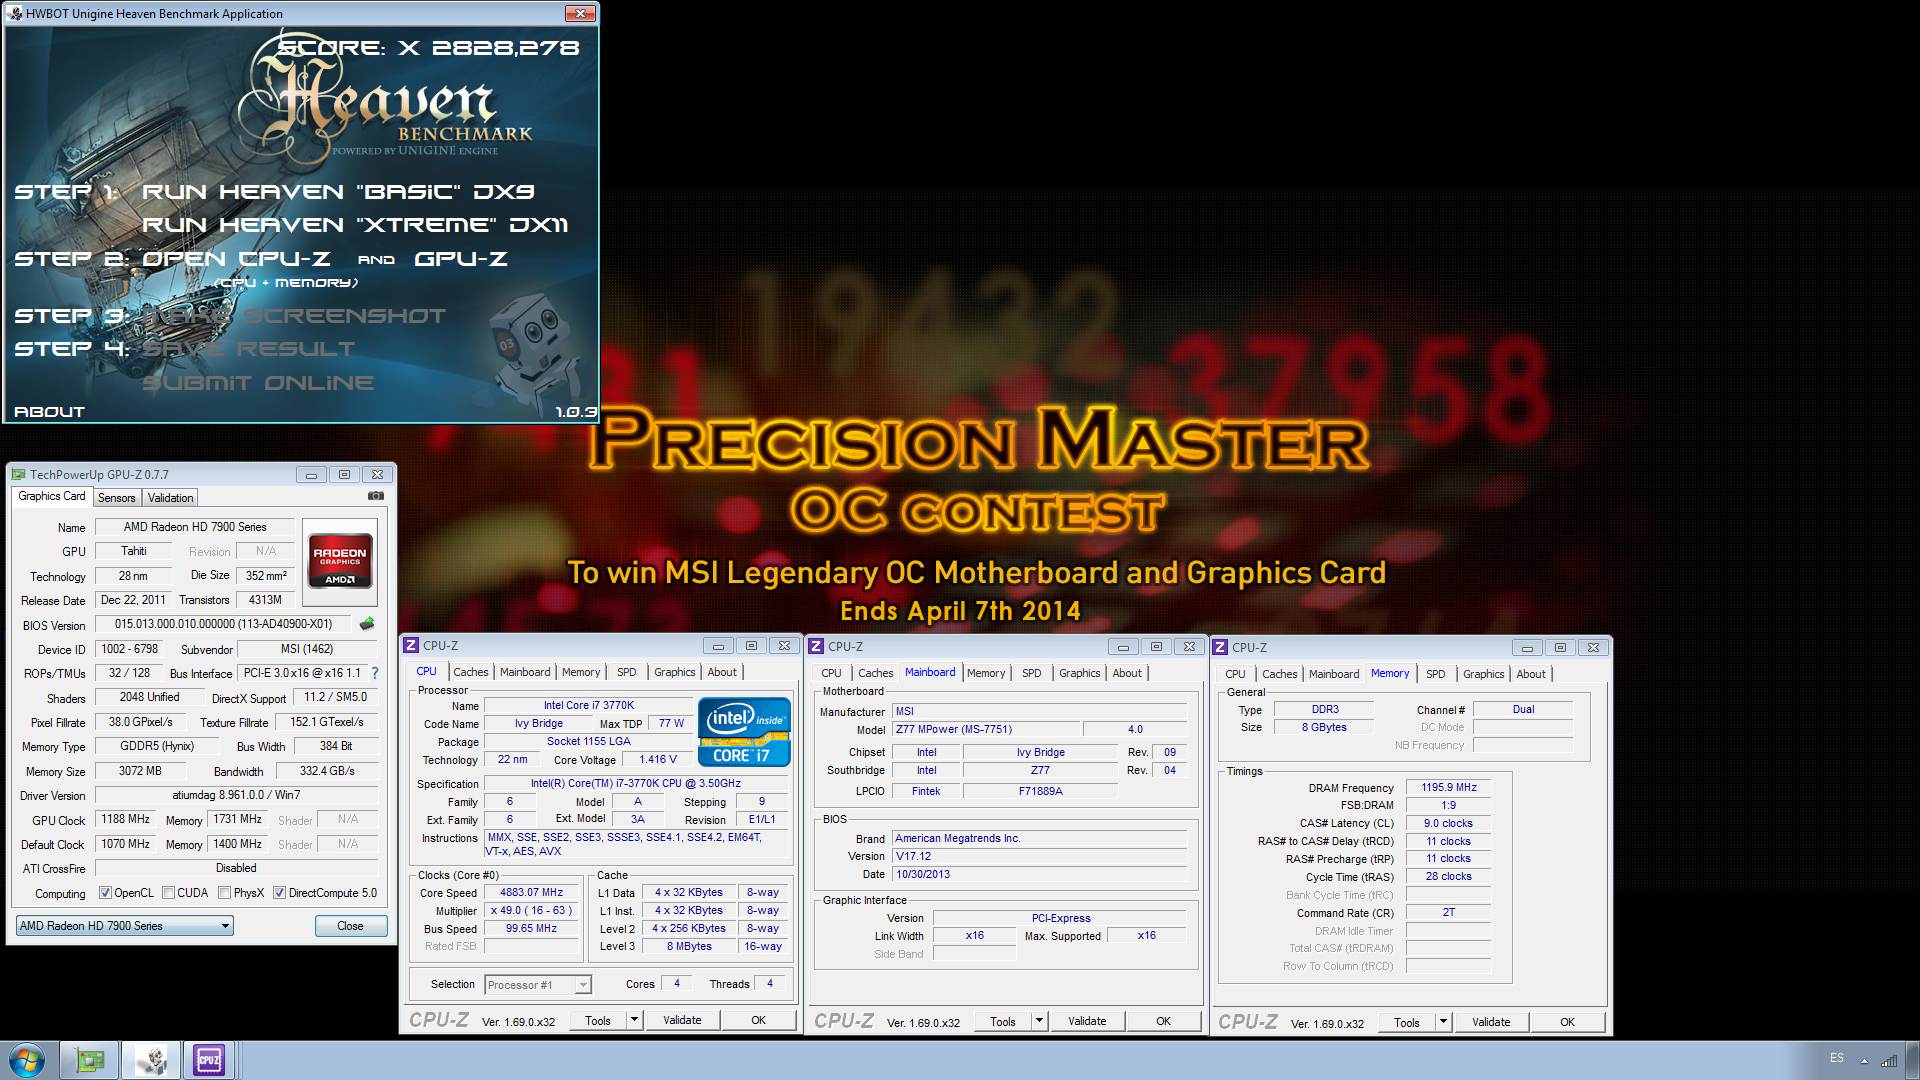Click the Core Voltage 1.416 V field
Screen dimensions: 1920x1080
click(658, 760)
